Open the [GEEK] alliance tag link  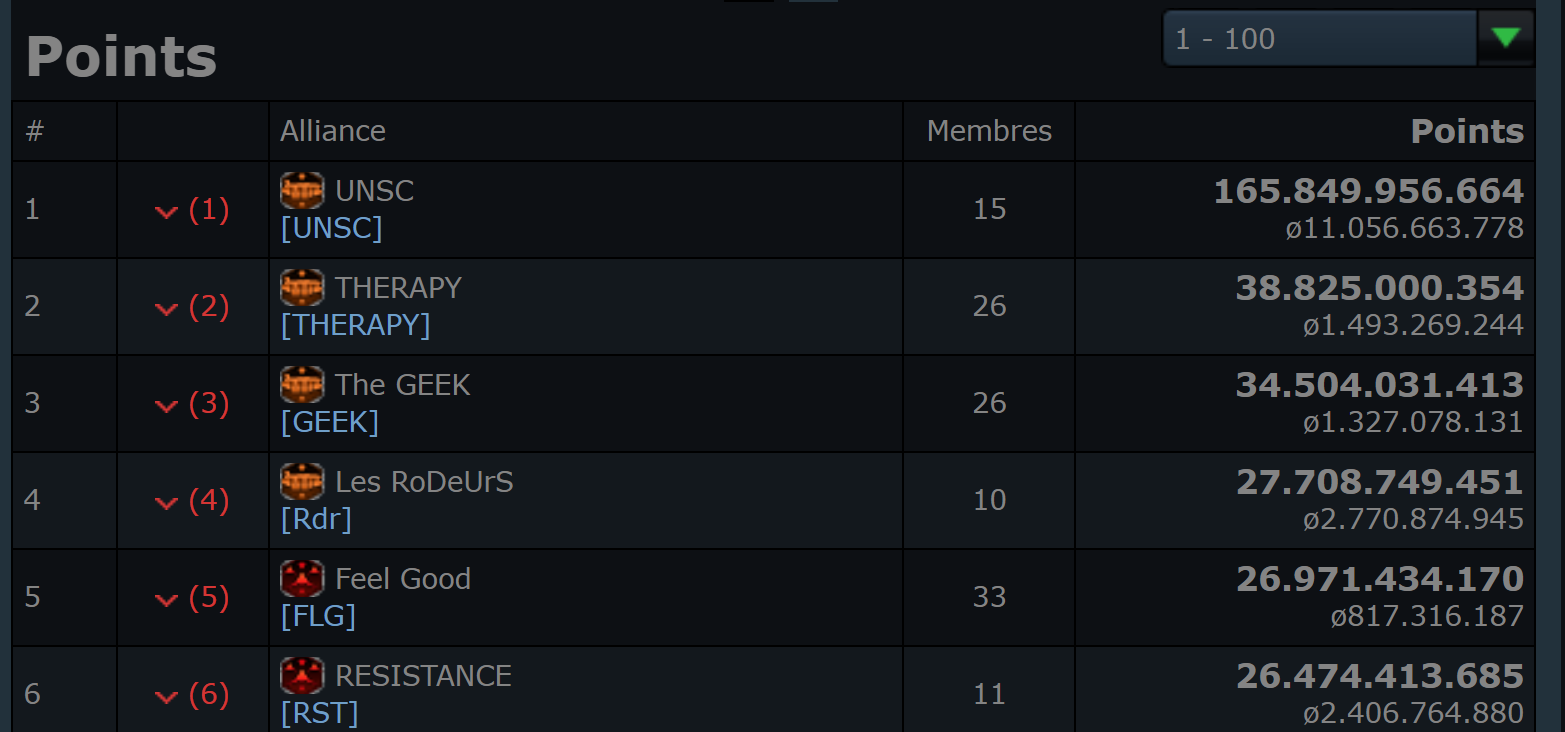(x=329, y=422)
